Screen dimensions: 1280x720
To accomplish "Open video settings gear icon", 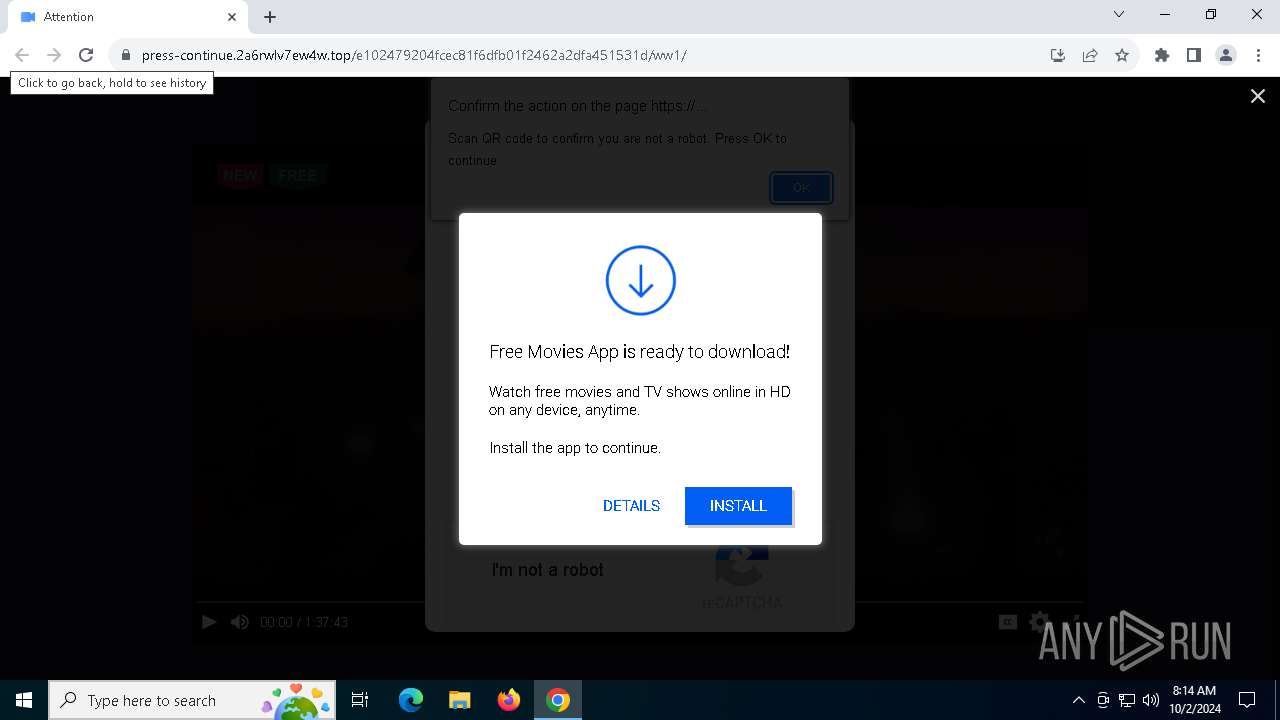I will coord(1040,622).
